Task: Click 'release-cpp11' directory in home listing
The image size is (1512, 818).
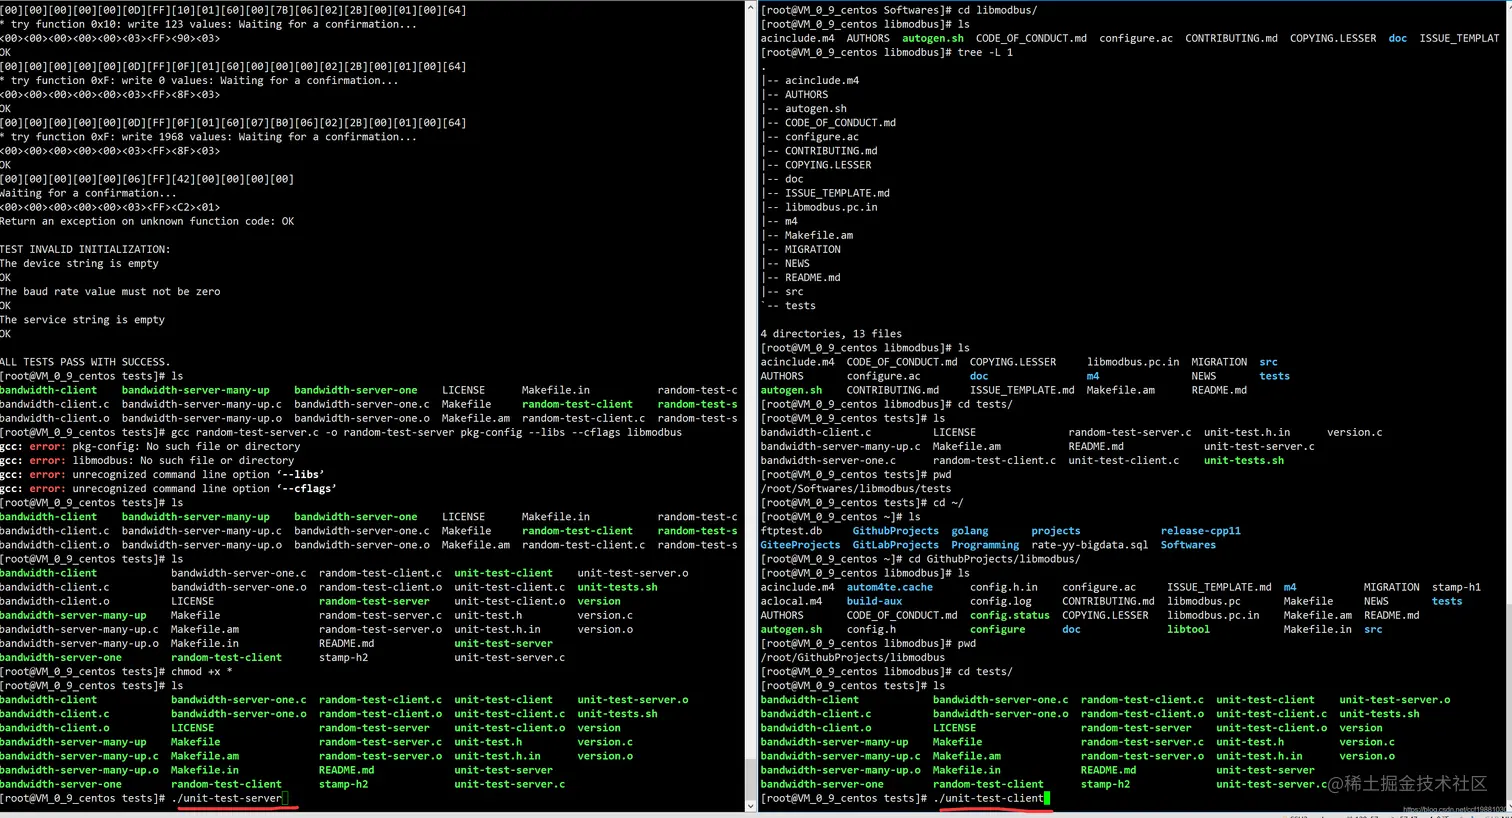Action: 1201,531
